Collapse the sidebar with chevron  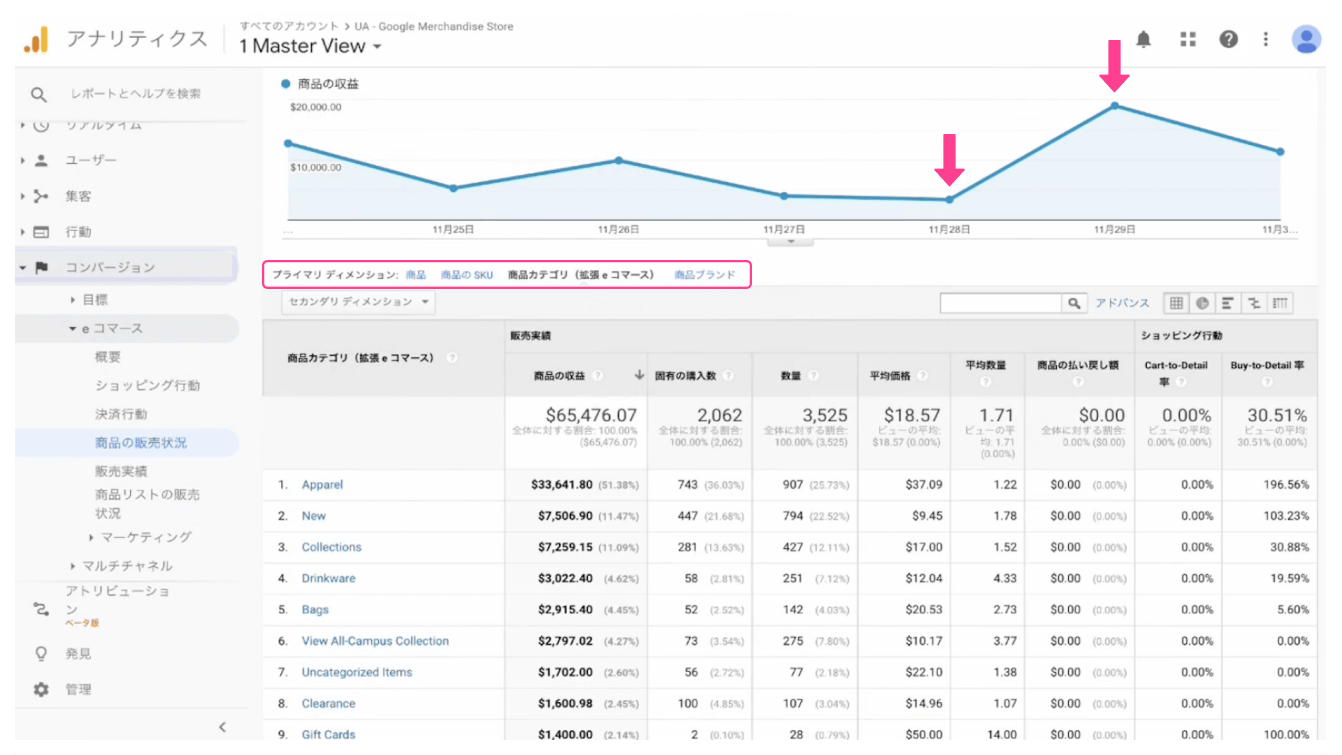click(223, 727)
